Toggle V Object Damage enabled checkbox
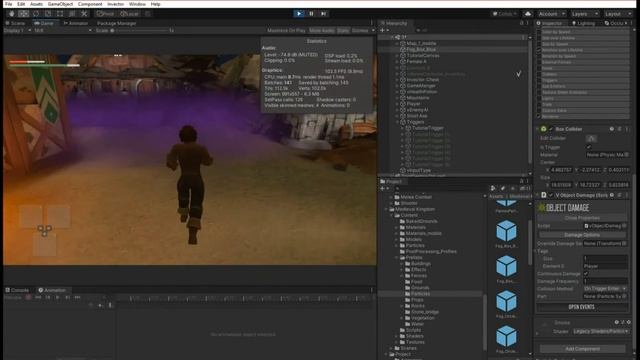This screenshot has width=640, height=360. pos(551,196)
